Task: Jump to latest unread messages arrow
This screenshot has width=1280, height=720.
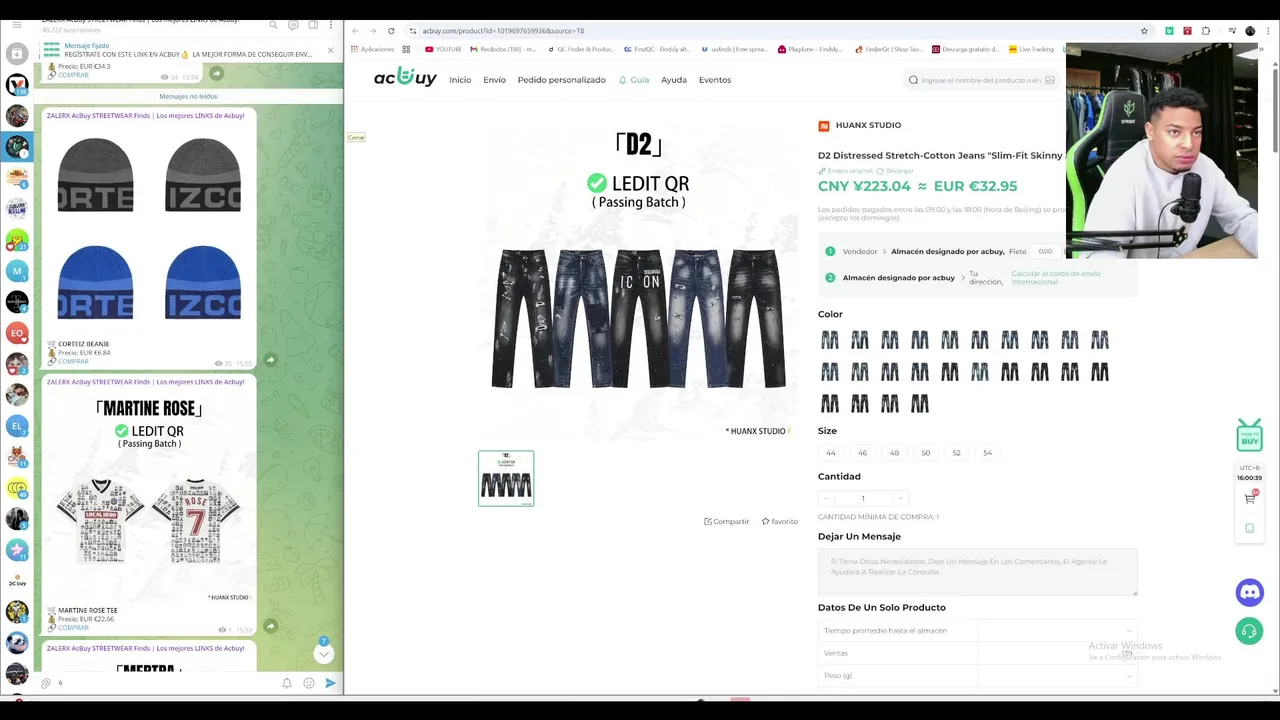Action: pyautogui.click(x=323, y=653)
